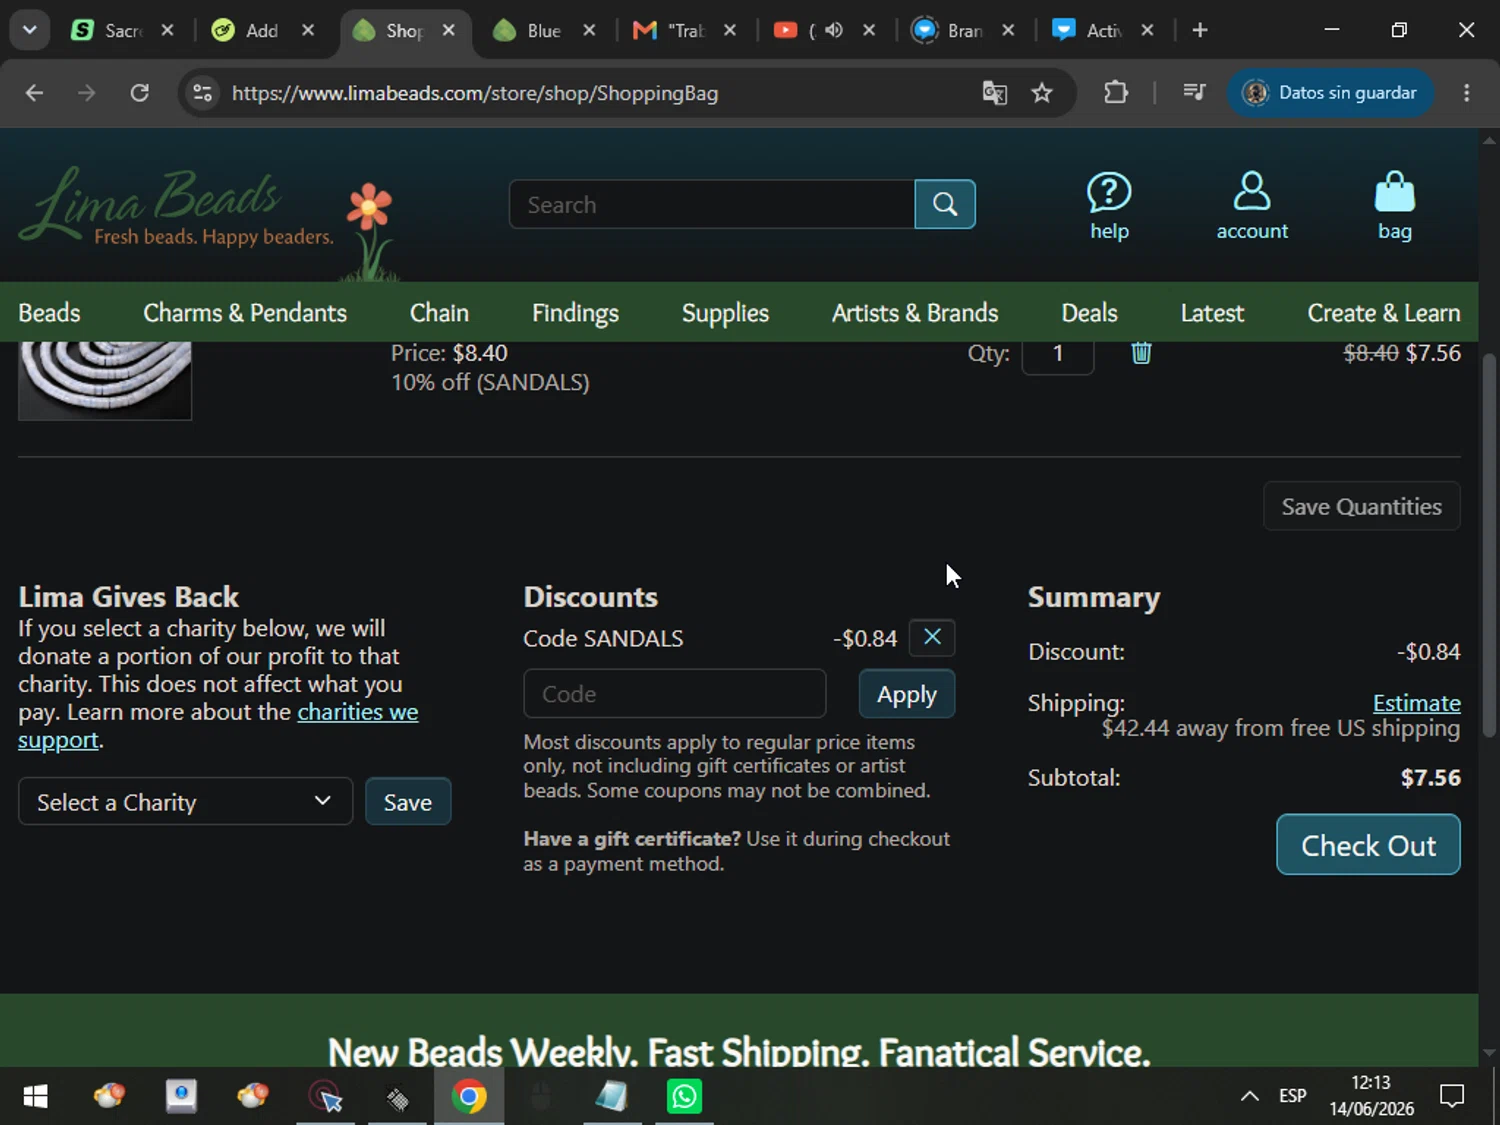The height and width of the screenshot is (1125, 1500).
Task: Switch to the Sacr tab
Action: tap(123, 31)
